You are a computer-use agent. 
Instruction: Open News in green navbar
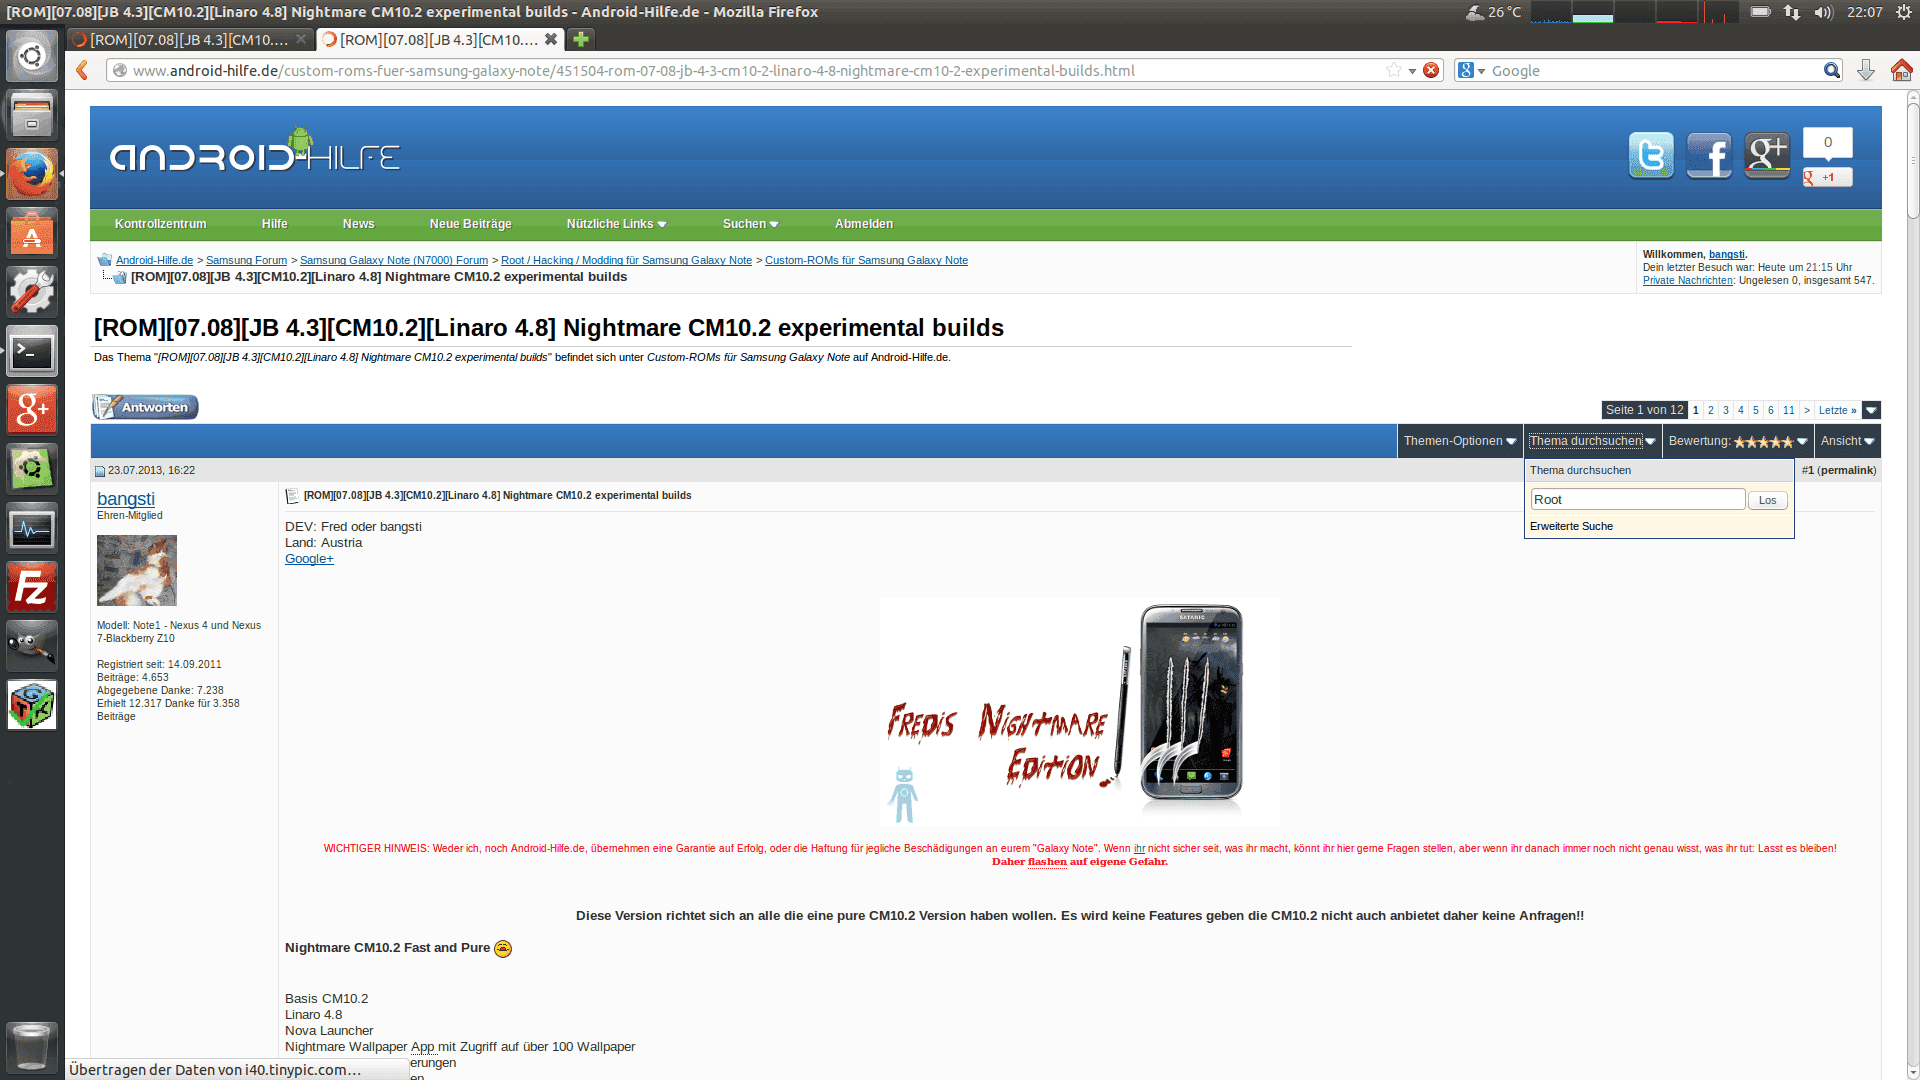coord(358,224)
